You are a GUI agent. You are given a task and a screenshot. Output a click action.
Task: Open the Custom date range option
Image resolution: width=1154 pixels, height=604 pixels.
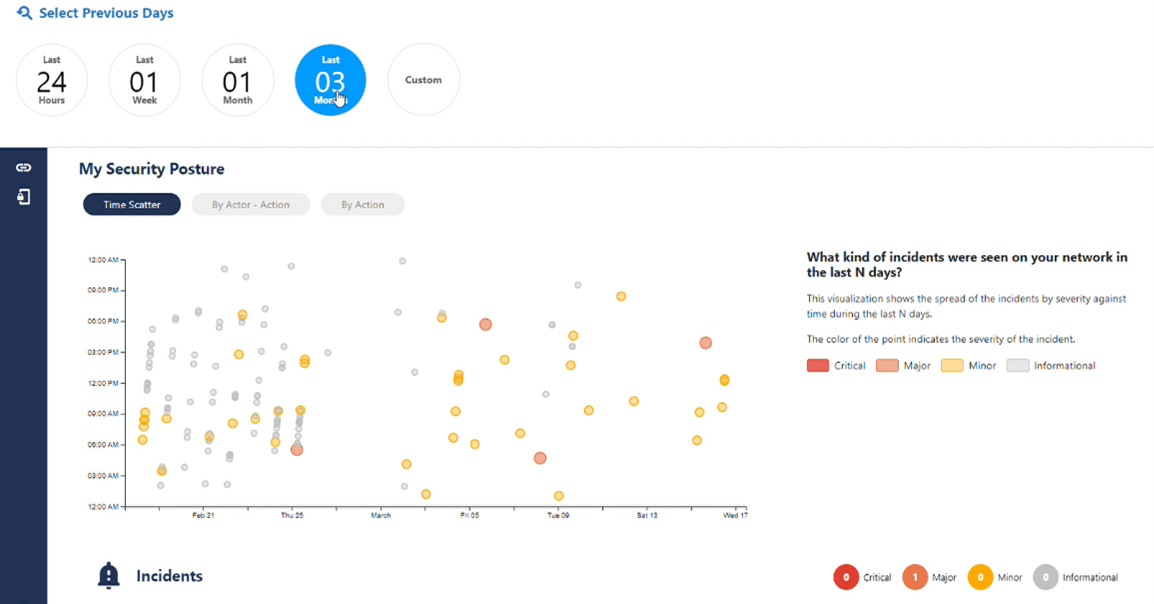[423, 80]
